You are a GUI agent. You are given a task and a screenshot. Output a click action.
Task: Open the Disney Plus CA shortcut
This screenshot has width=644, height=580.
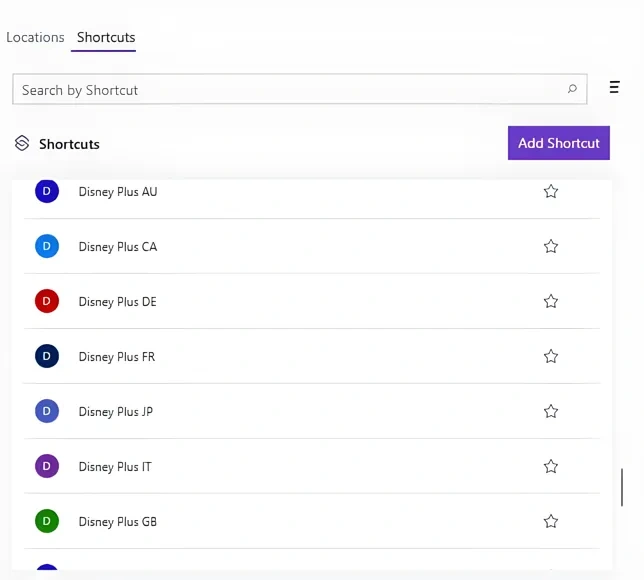point(312,246)
